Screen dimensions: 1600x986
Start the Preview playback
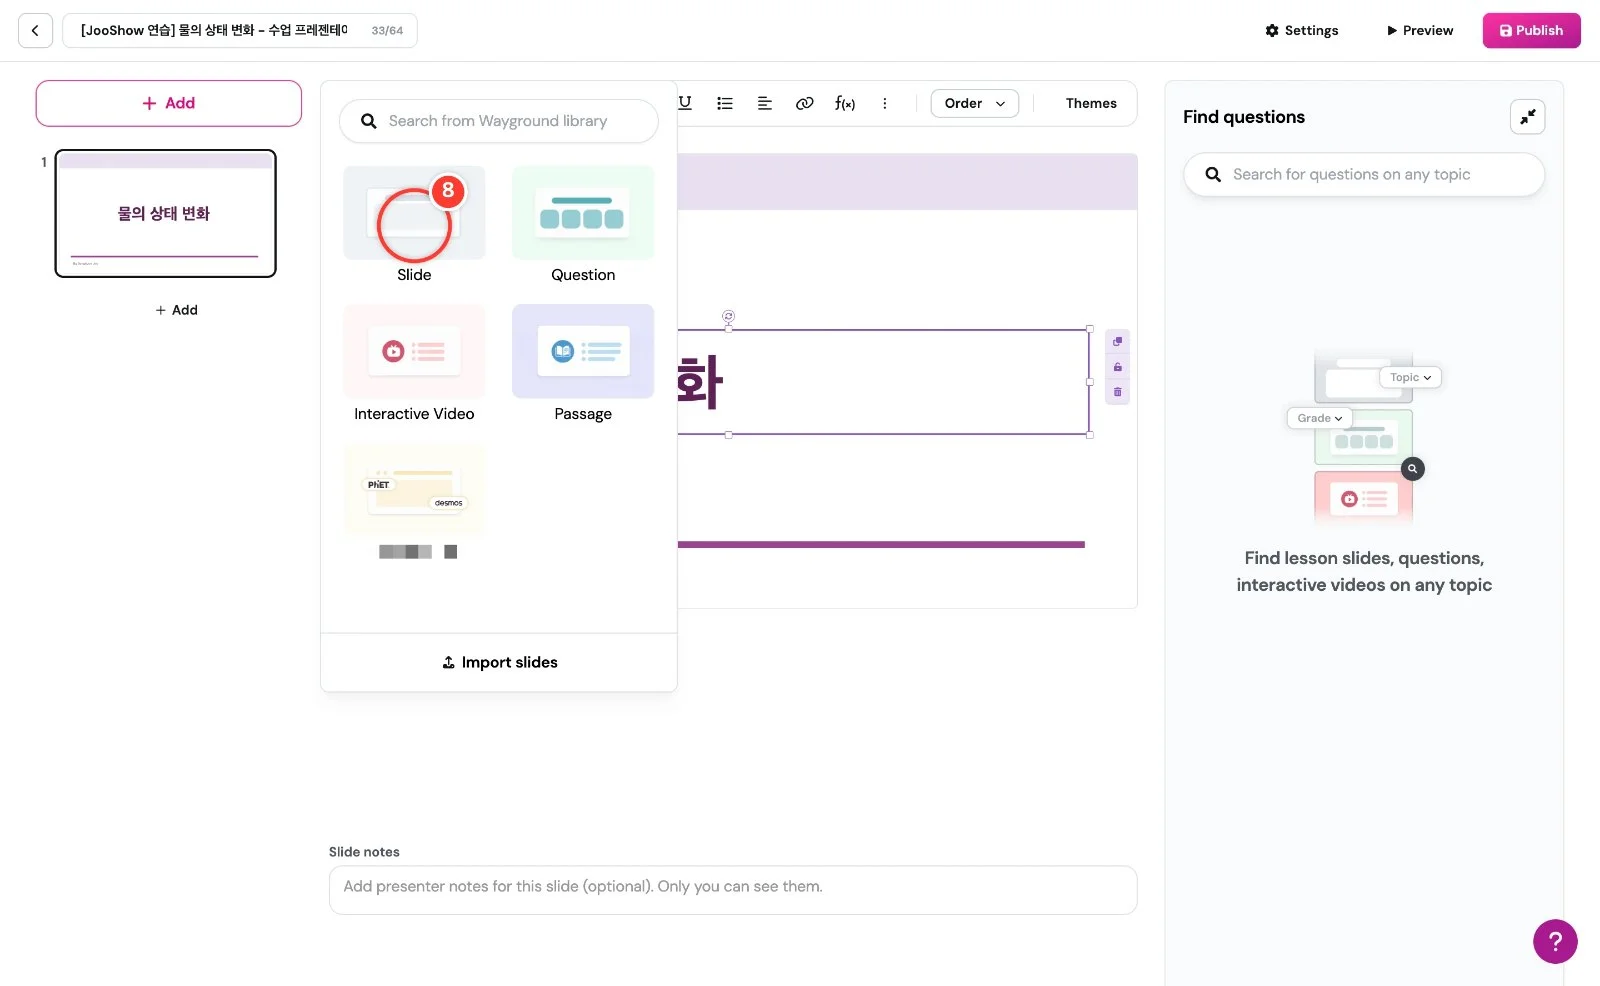(x=1419, y=31)
